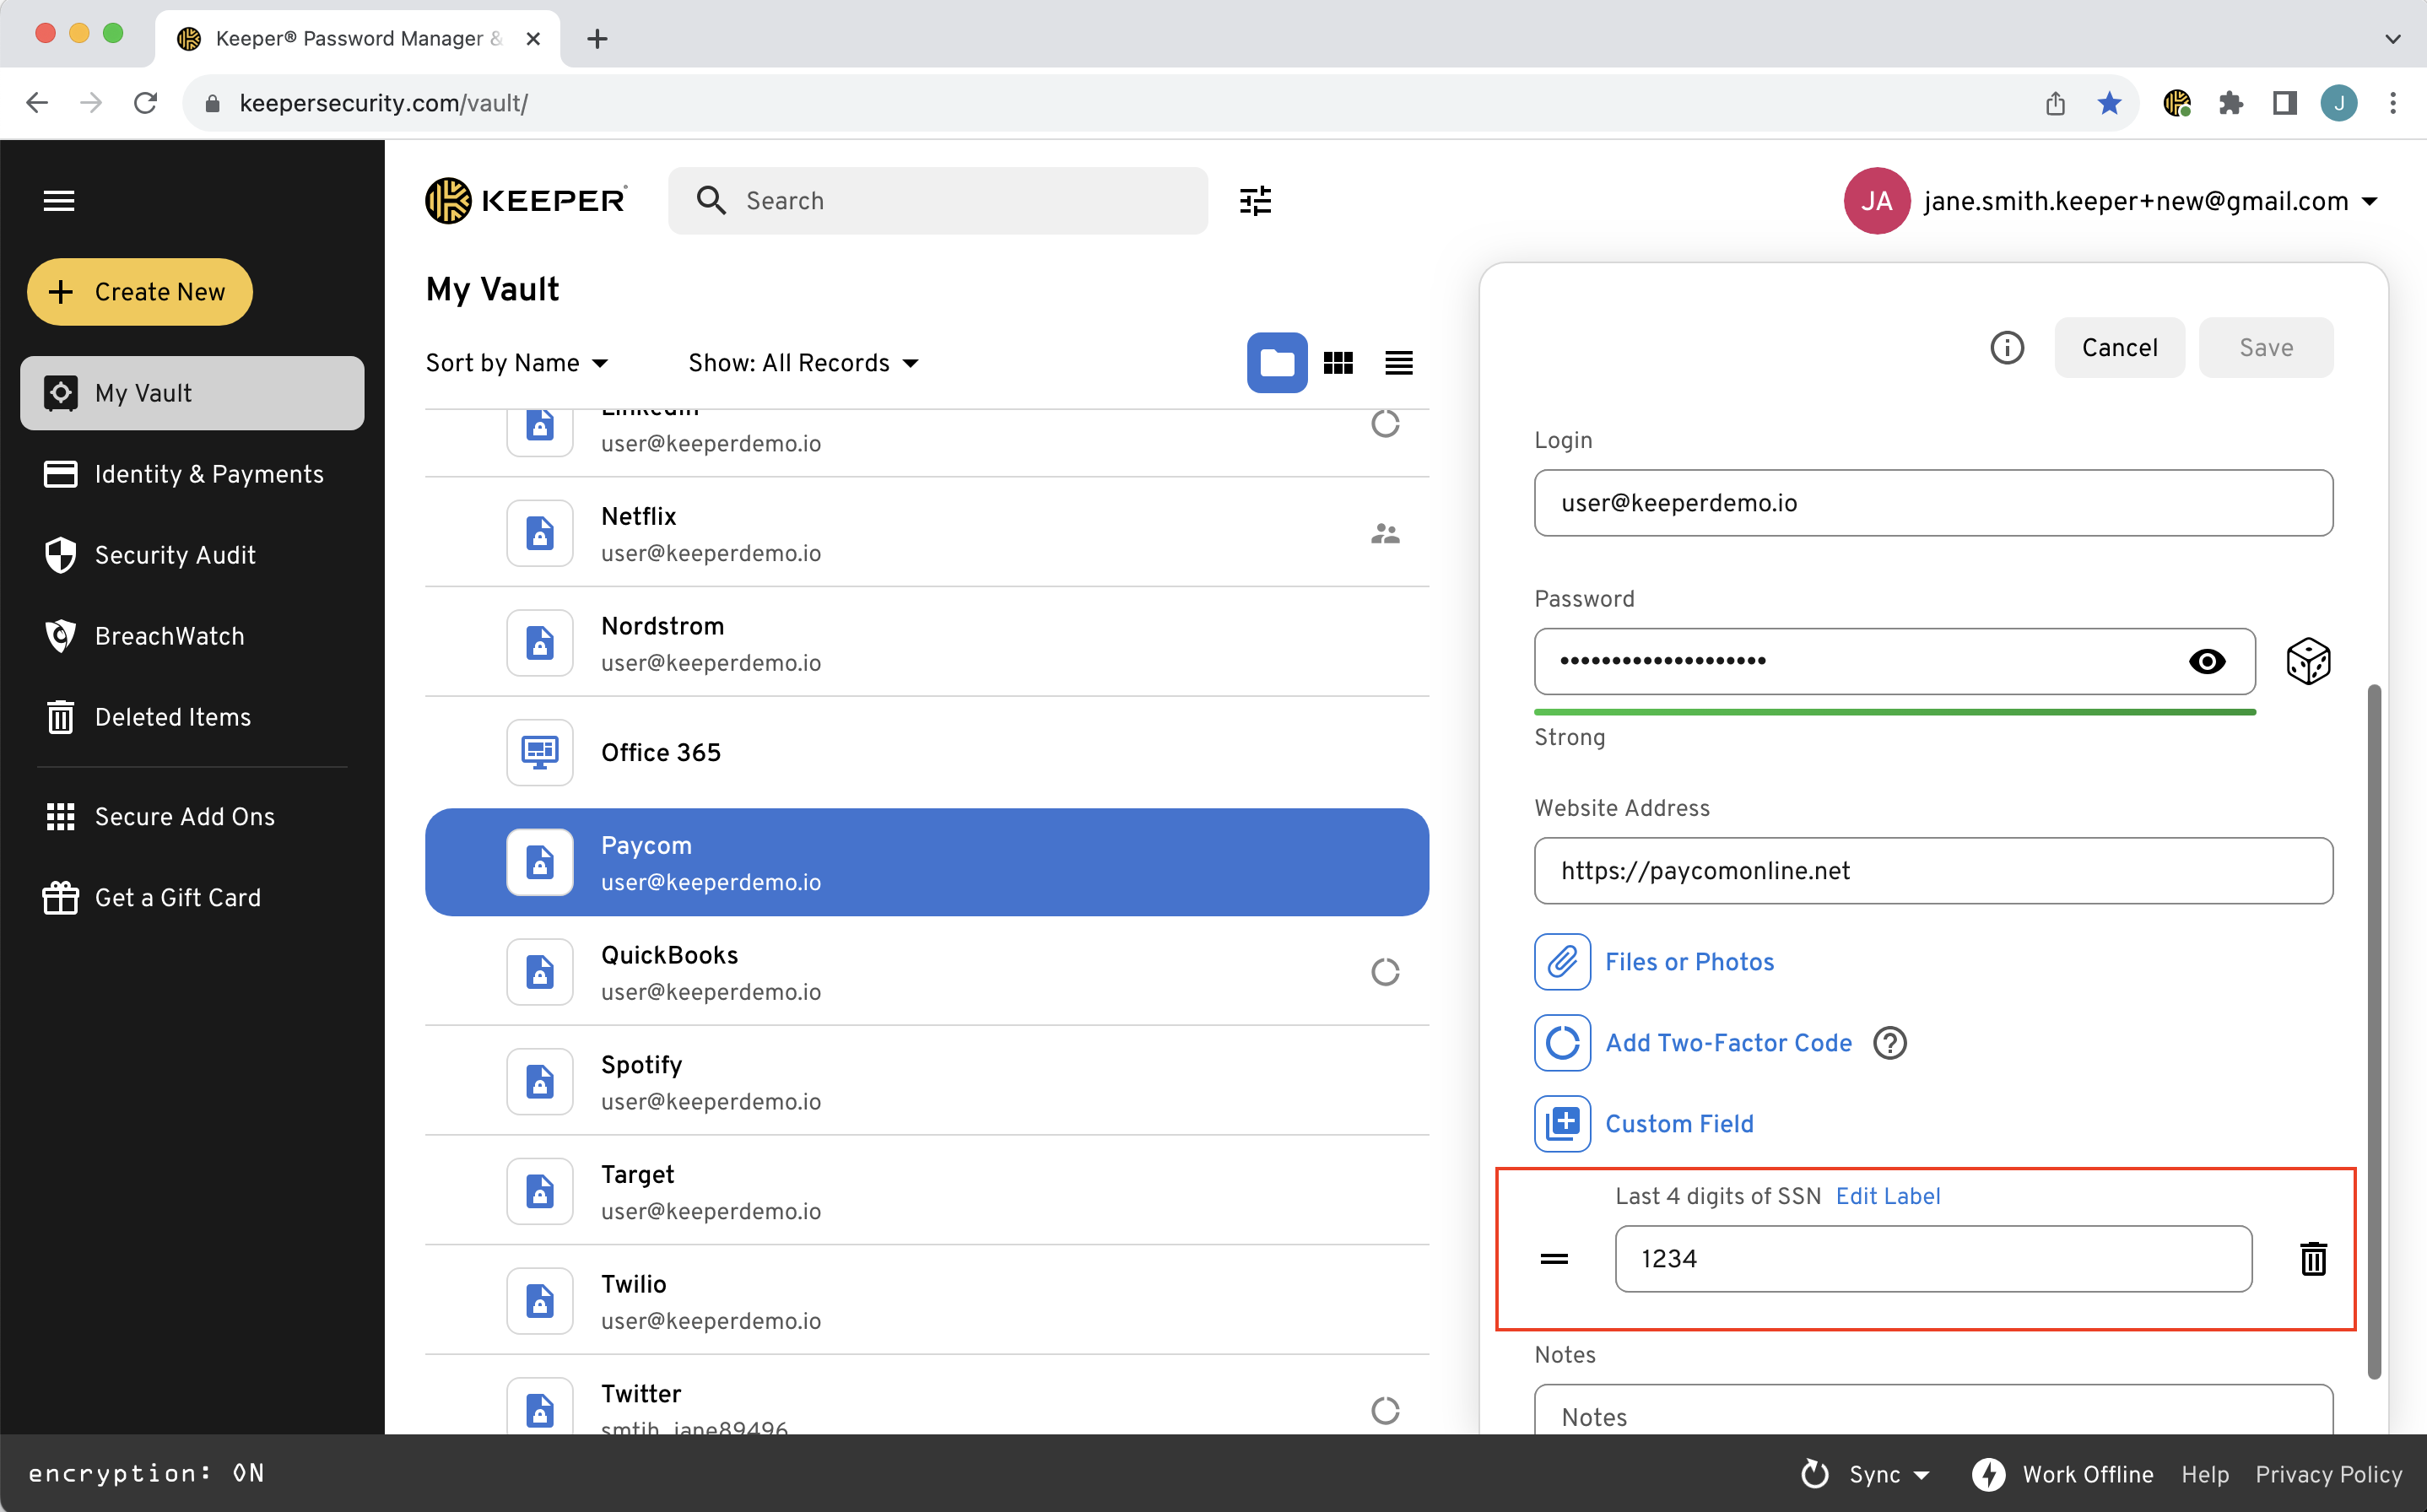The width and height of the screenshot is (2427, 1512).
Task: Click the Cancel button
Action: [x=2118, y=348]
